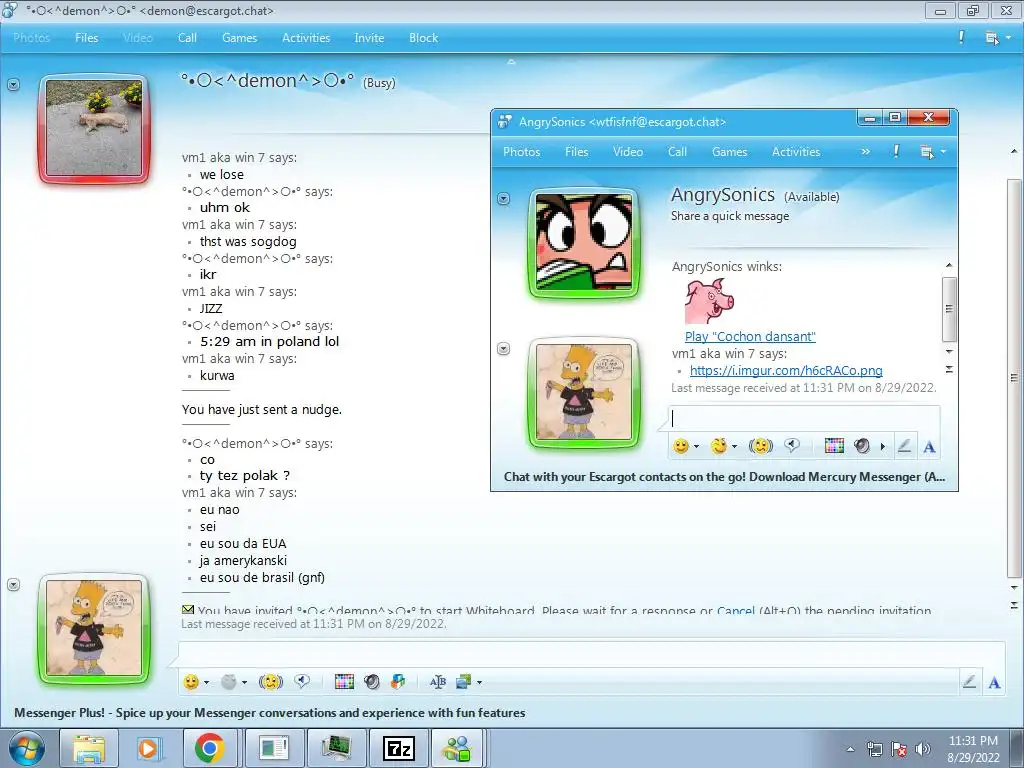Click the greyed-out wink icon in demon chat
The height and width of the screenshot is (768, 1024).
coord(229,682)
